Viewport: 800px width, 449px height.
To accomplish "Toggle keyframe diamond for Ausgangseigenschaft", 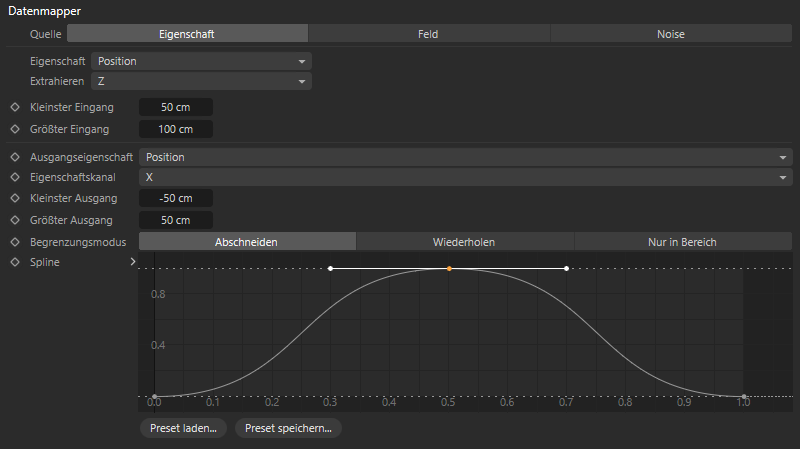I will [15, 157].
